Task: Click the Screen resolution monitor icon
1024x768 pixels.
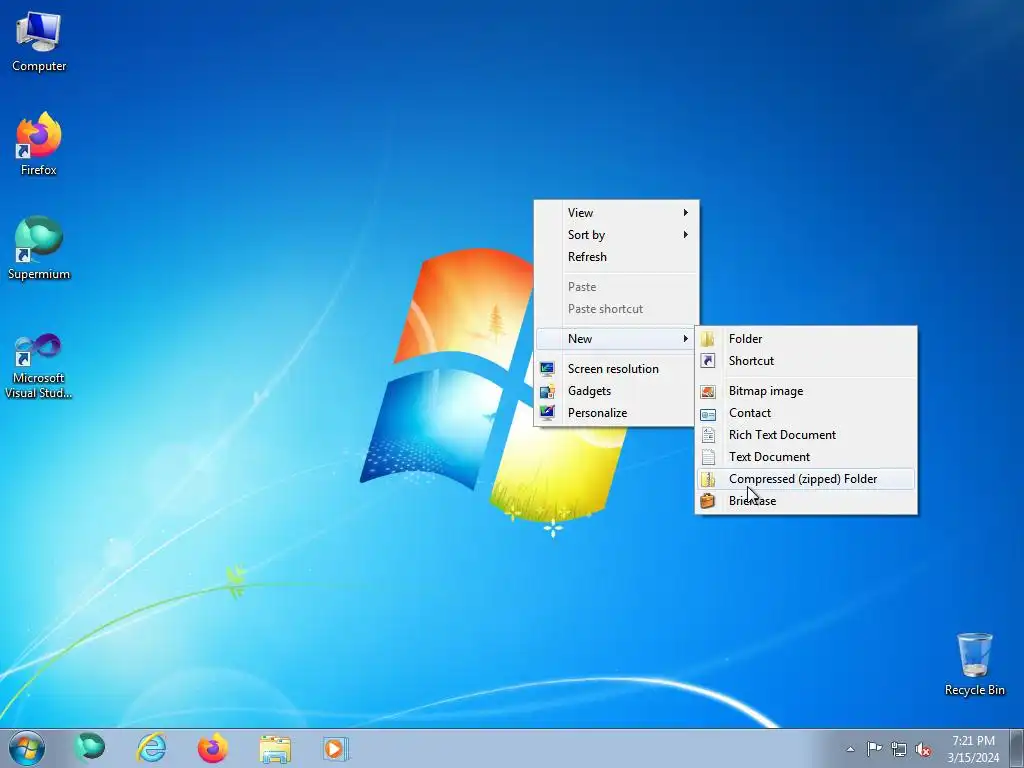Action: 547,369
